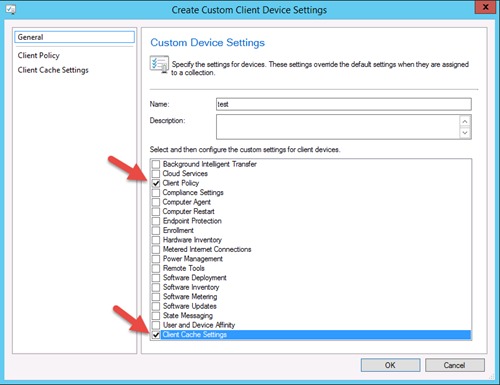Image resolution: width=500 pixels, height=385 pixels.
Task: Click the Cancel button
Action: [x=455, y=365]
